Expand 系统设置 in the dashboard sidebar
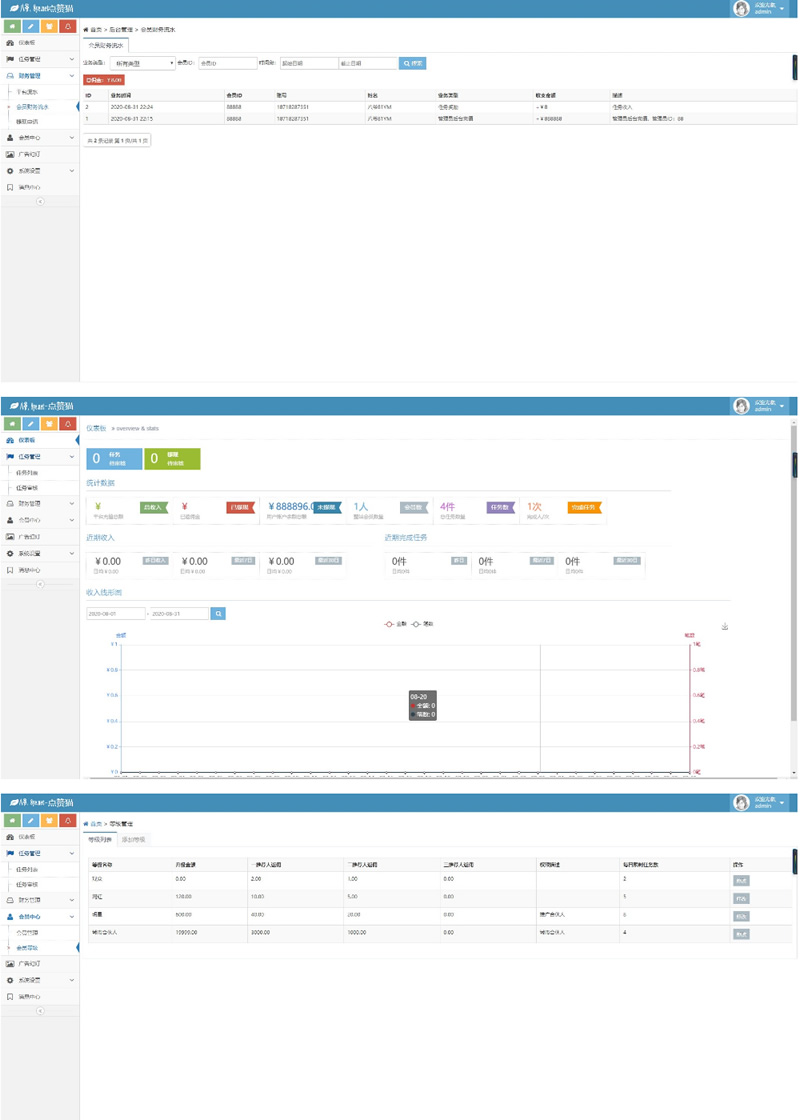 40,553
